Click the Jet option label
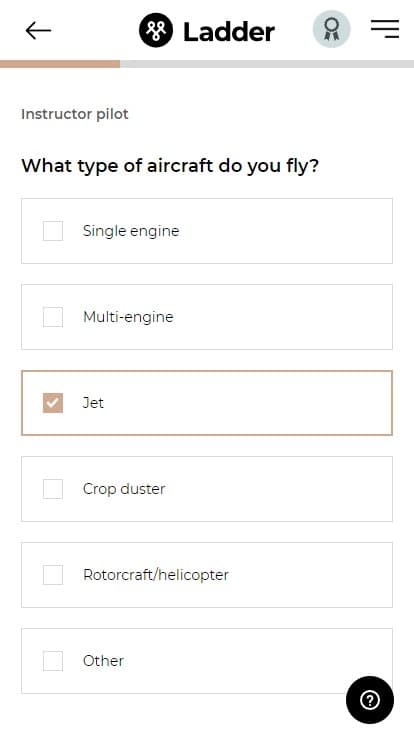 pyautogui.click(x=93, y=403)
